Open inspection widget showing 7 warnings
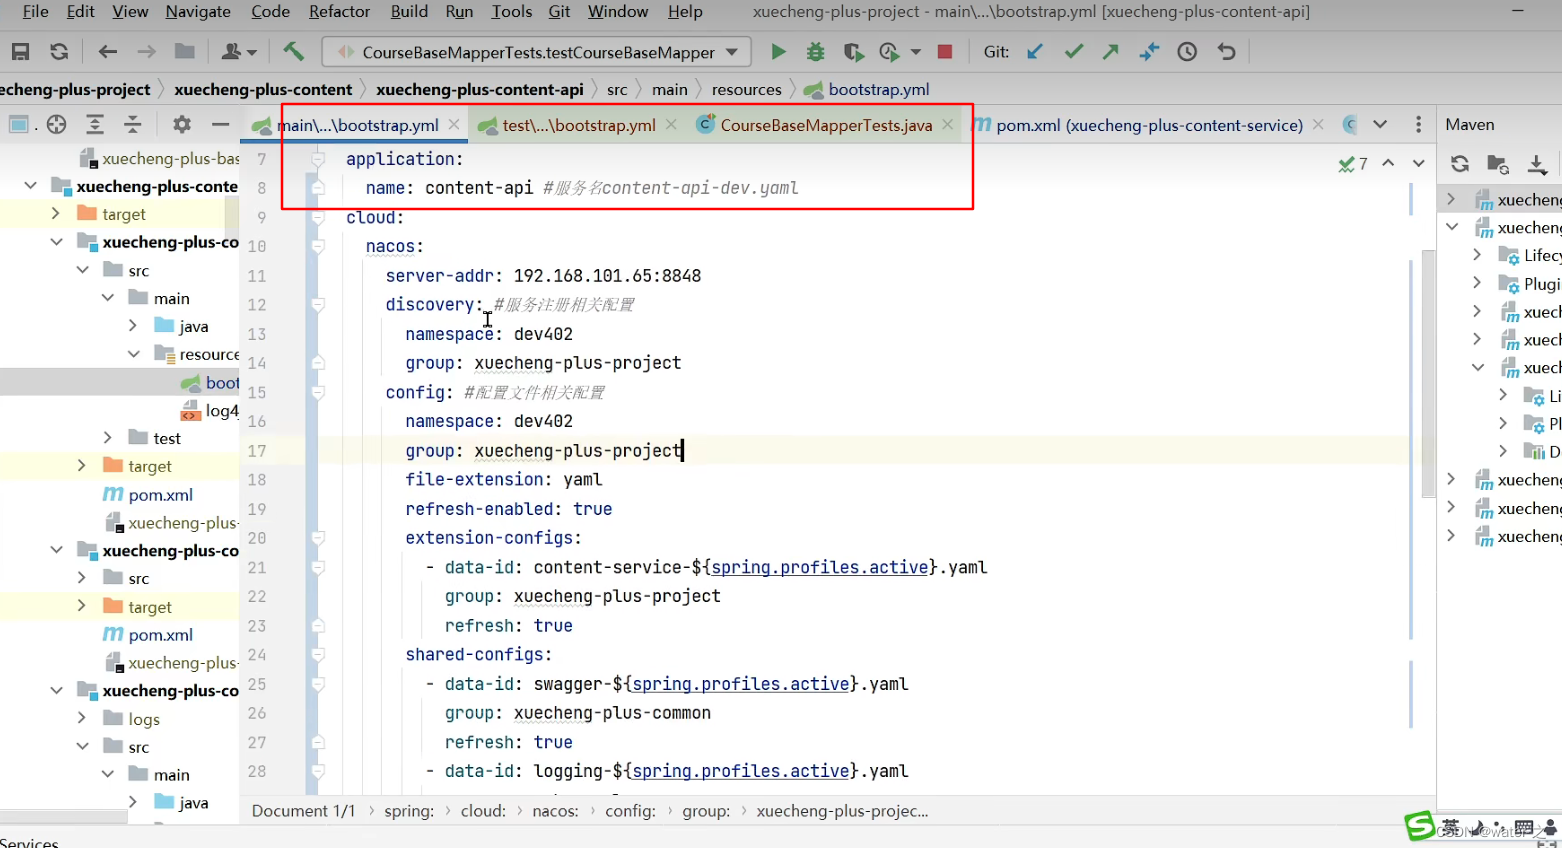This screenshot has width=1562, height=848. coord(1353,164)
